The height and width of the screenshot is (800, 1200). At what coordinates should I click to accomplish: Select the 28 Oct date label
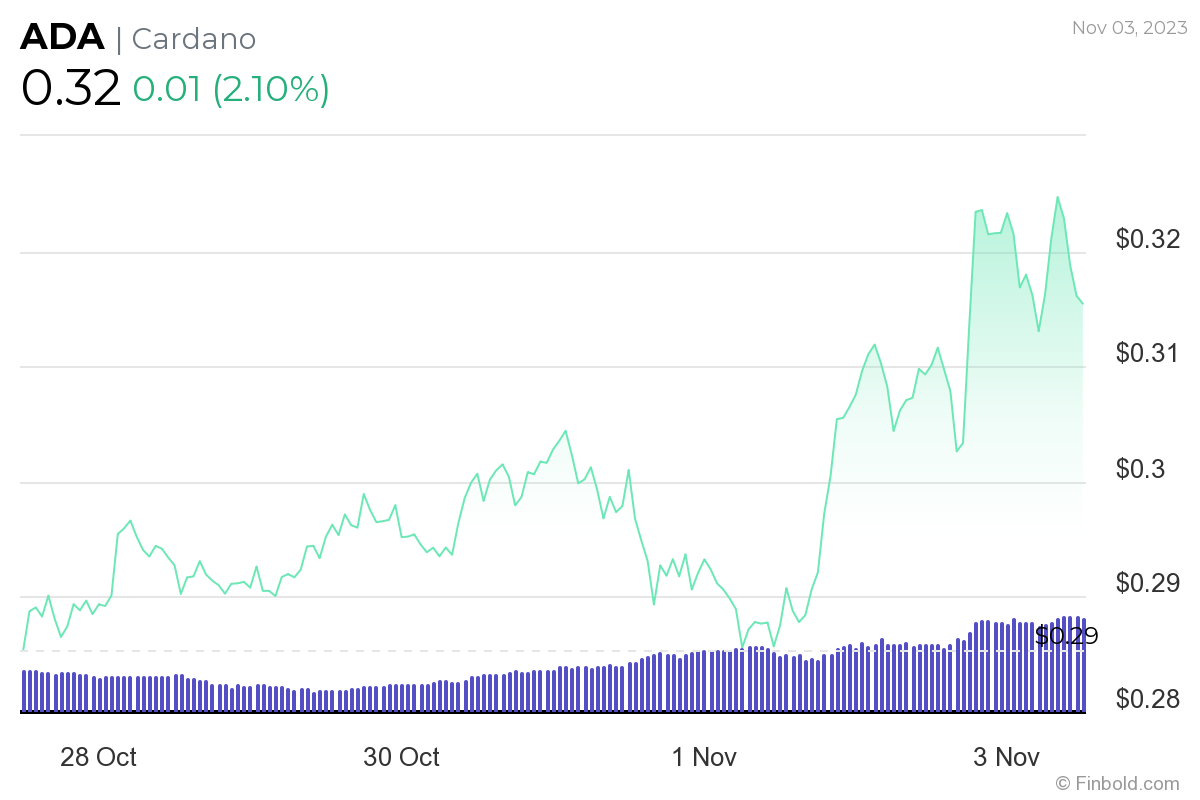pos(98,757)
